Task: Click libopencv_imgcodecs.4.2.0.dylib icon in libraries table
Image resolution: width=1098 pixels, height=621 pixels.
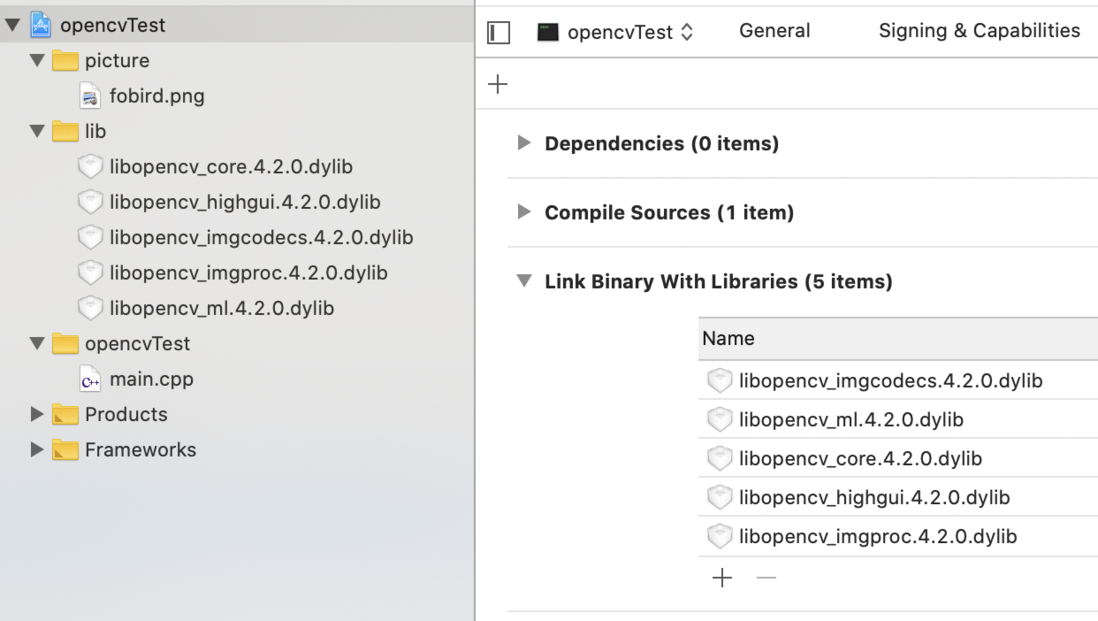Action: point(719,381)
